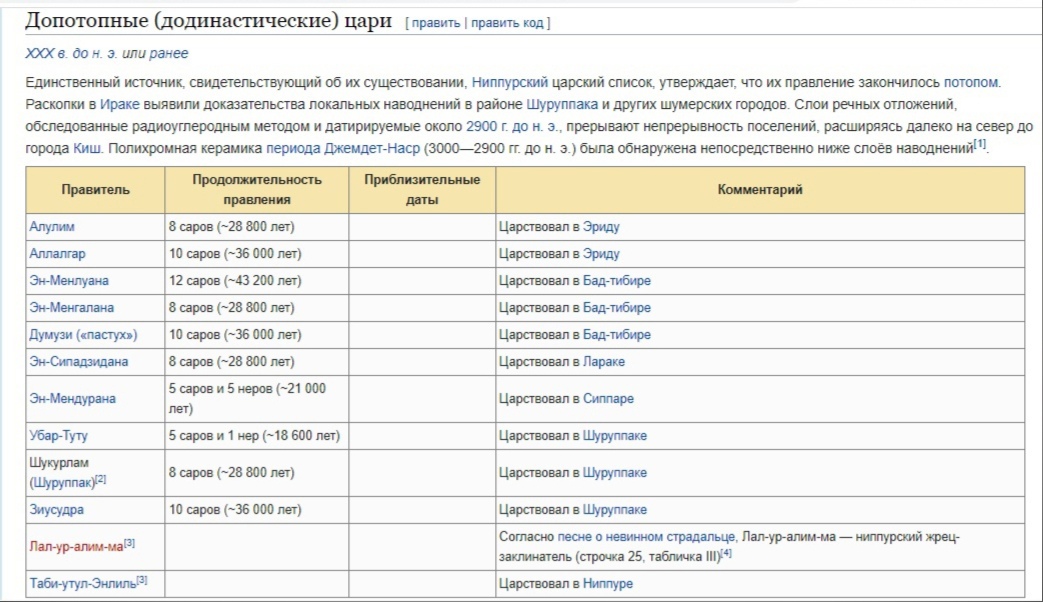Open red link 'Лал-ур-алим-ма'
This screenshot has width=1043, height=602.
pyautogui.click(x=76, y=547)
